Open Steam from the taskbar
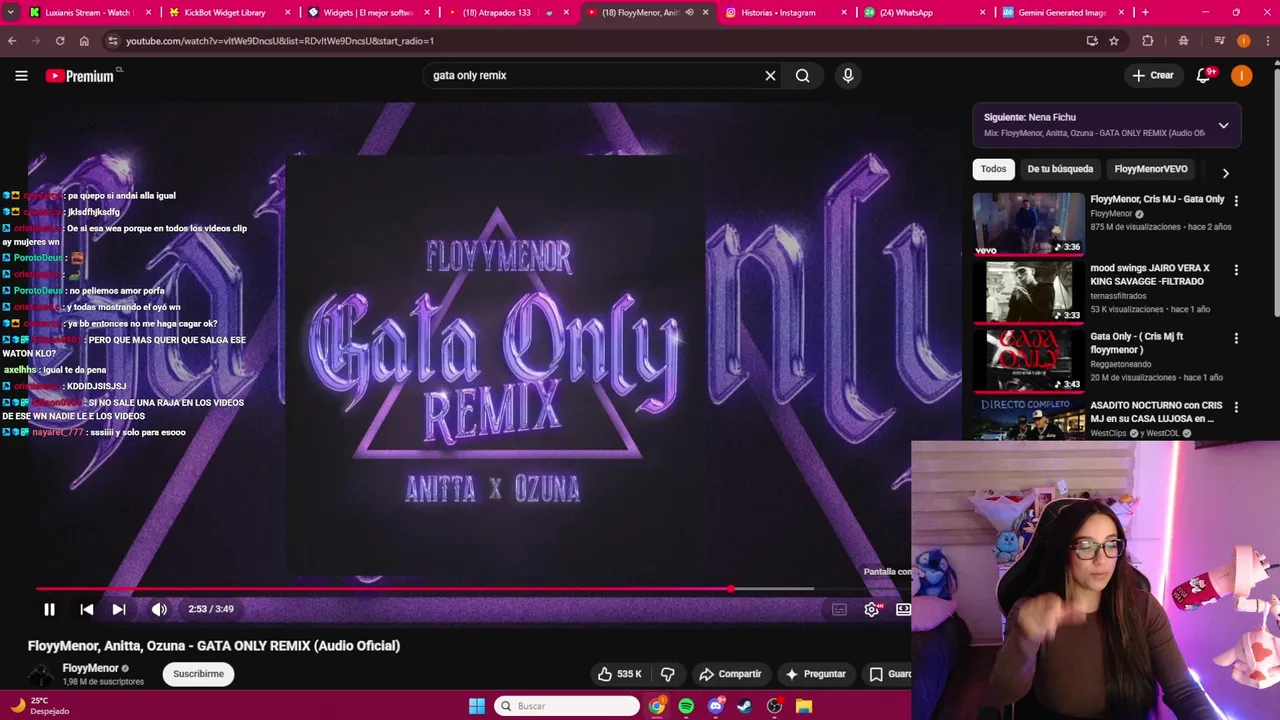 (745, 706)
